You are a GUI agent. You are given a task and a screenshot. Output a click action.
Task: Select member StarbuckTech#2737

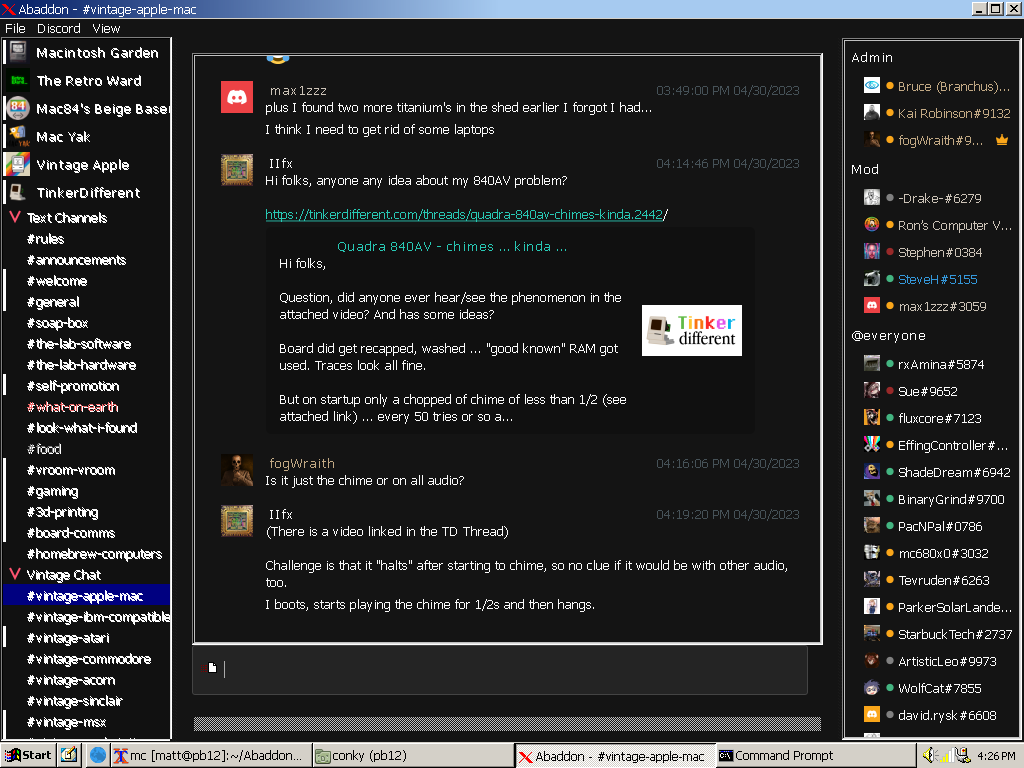(955, 634)
